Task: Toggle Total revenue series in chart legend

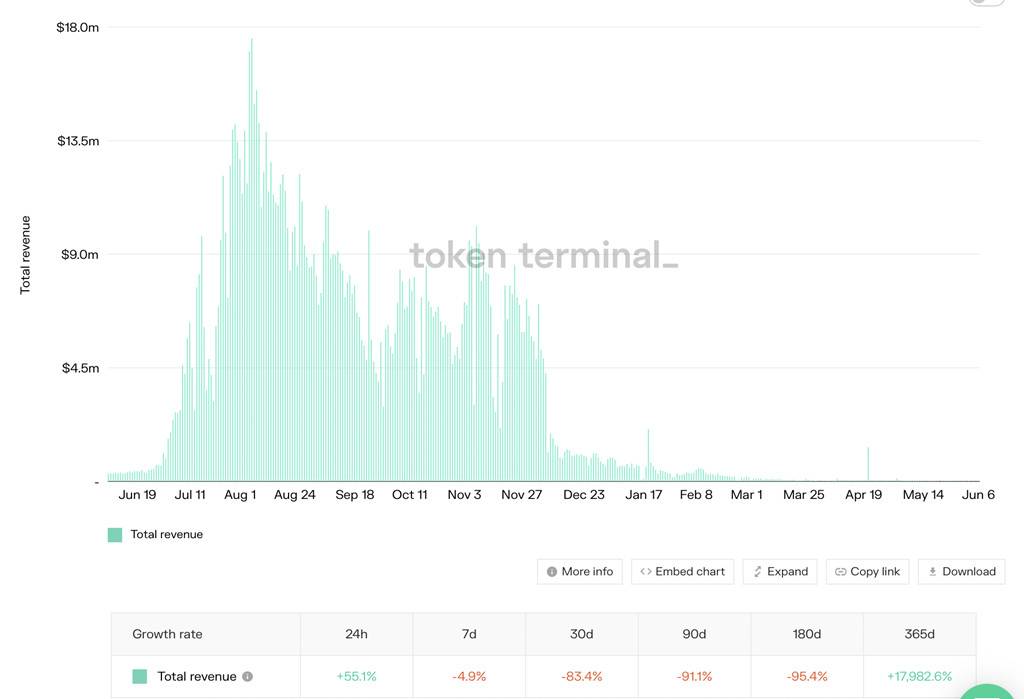Action: pyautogui.click(x=155, y=535)
